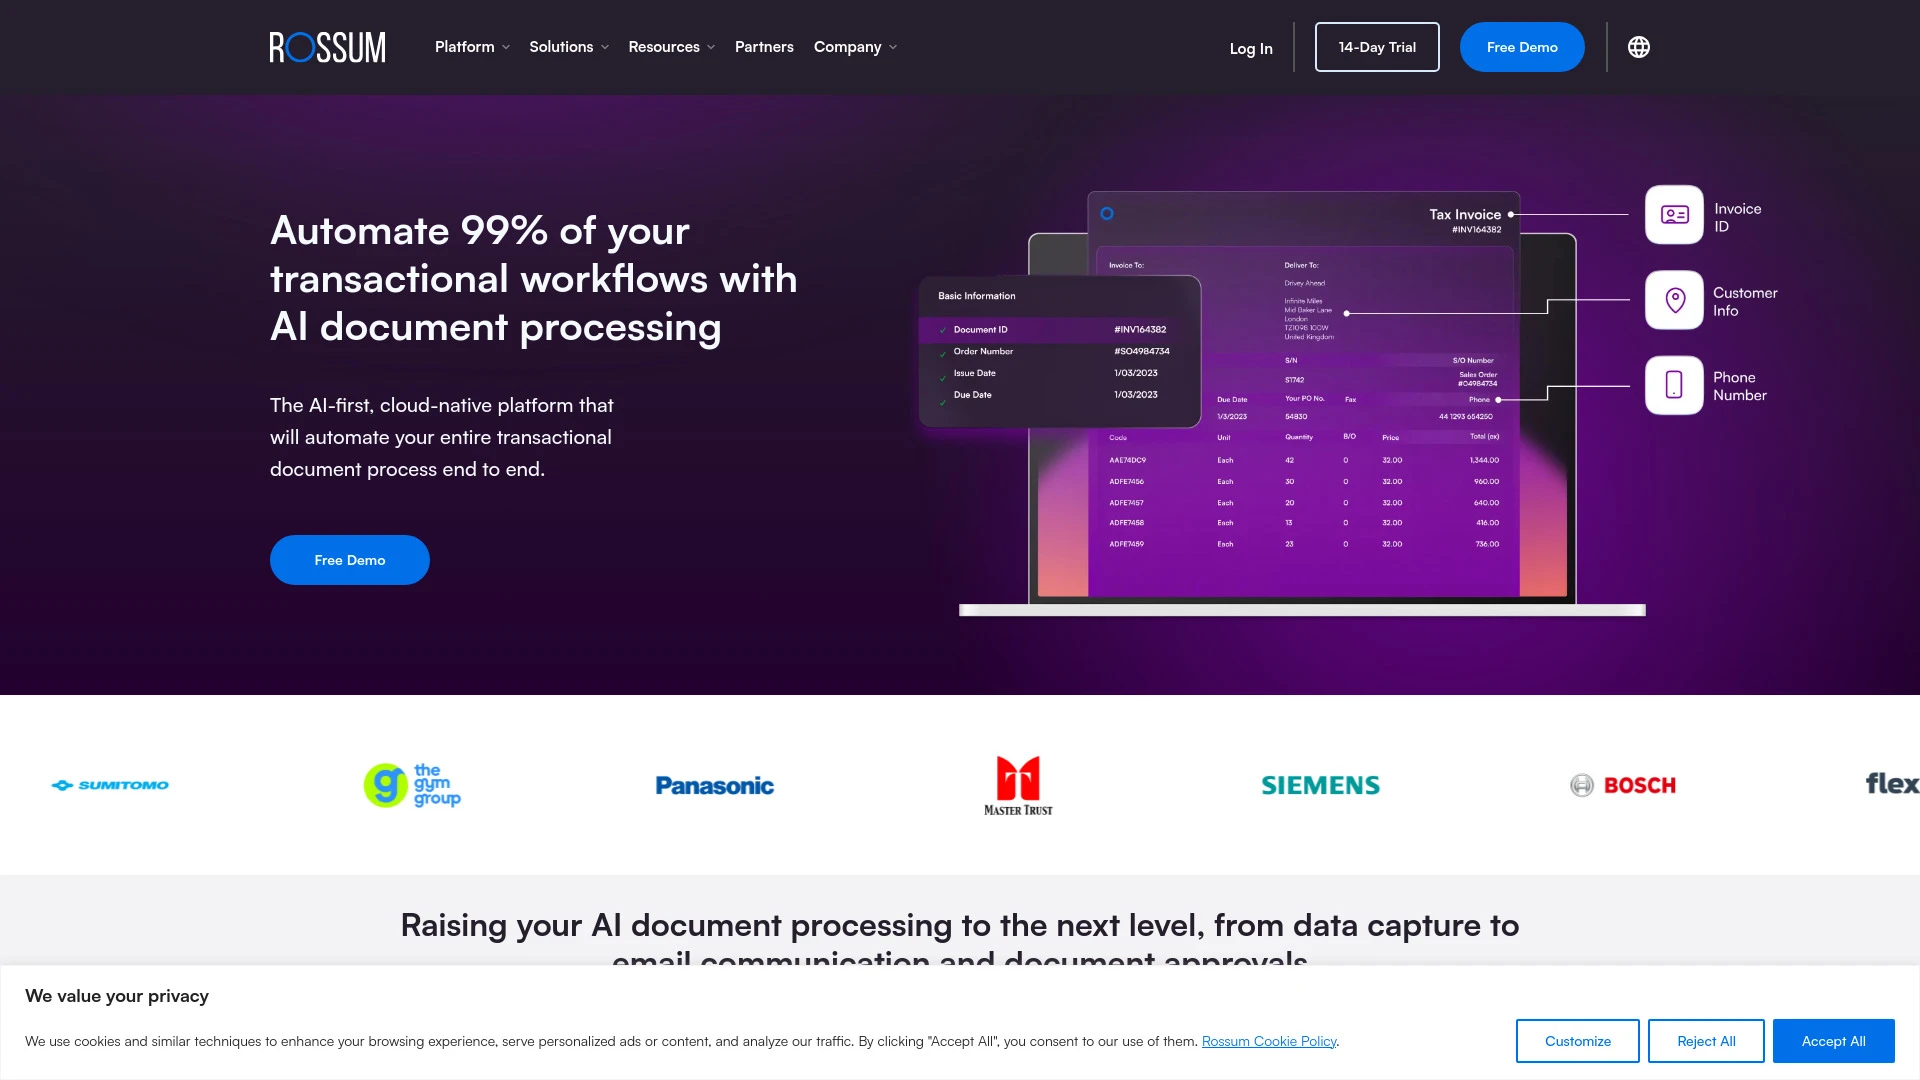Open the language/globe selector icon

click(x=1639, y=46)
